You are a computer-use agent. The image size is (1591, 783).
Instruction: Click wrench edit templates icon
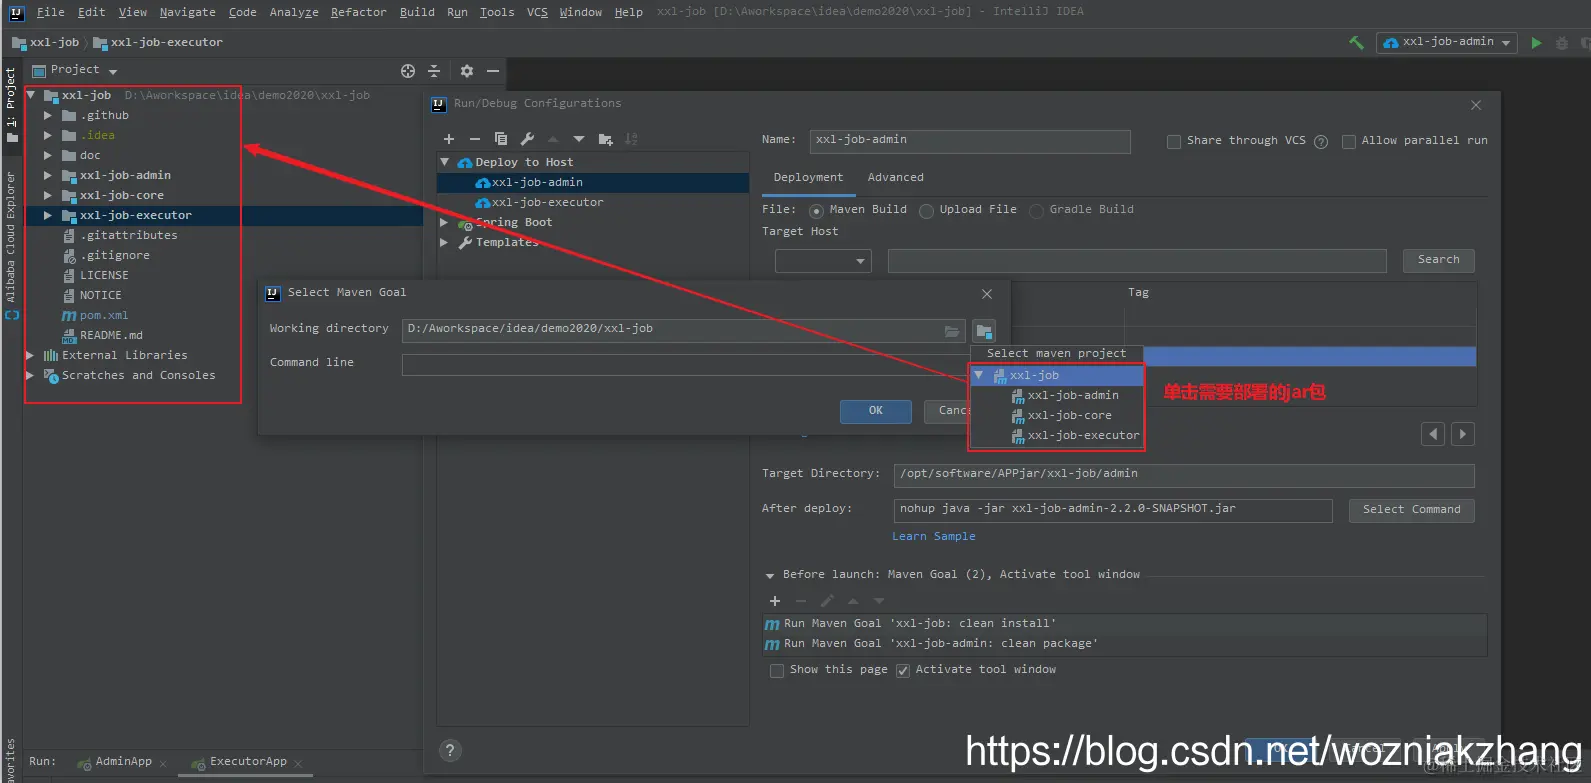527,139
